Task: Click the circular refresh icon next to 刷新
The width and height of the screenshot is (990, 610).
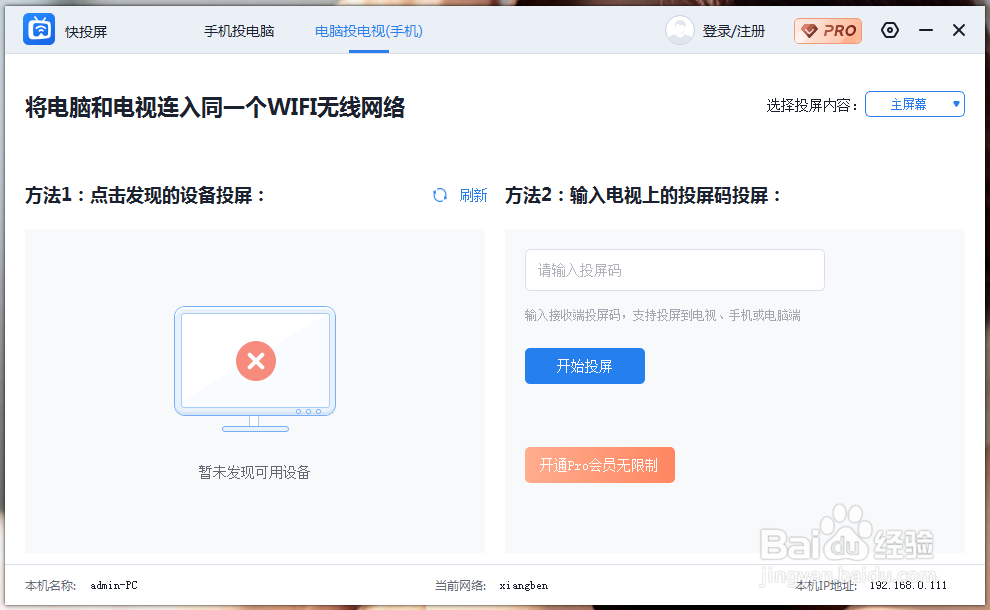Action: (439, 195)
